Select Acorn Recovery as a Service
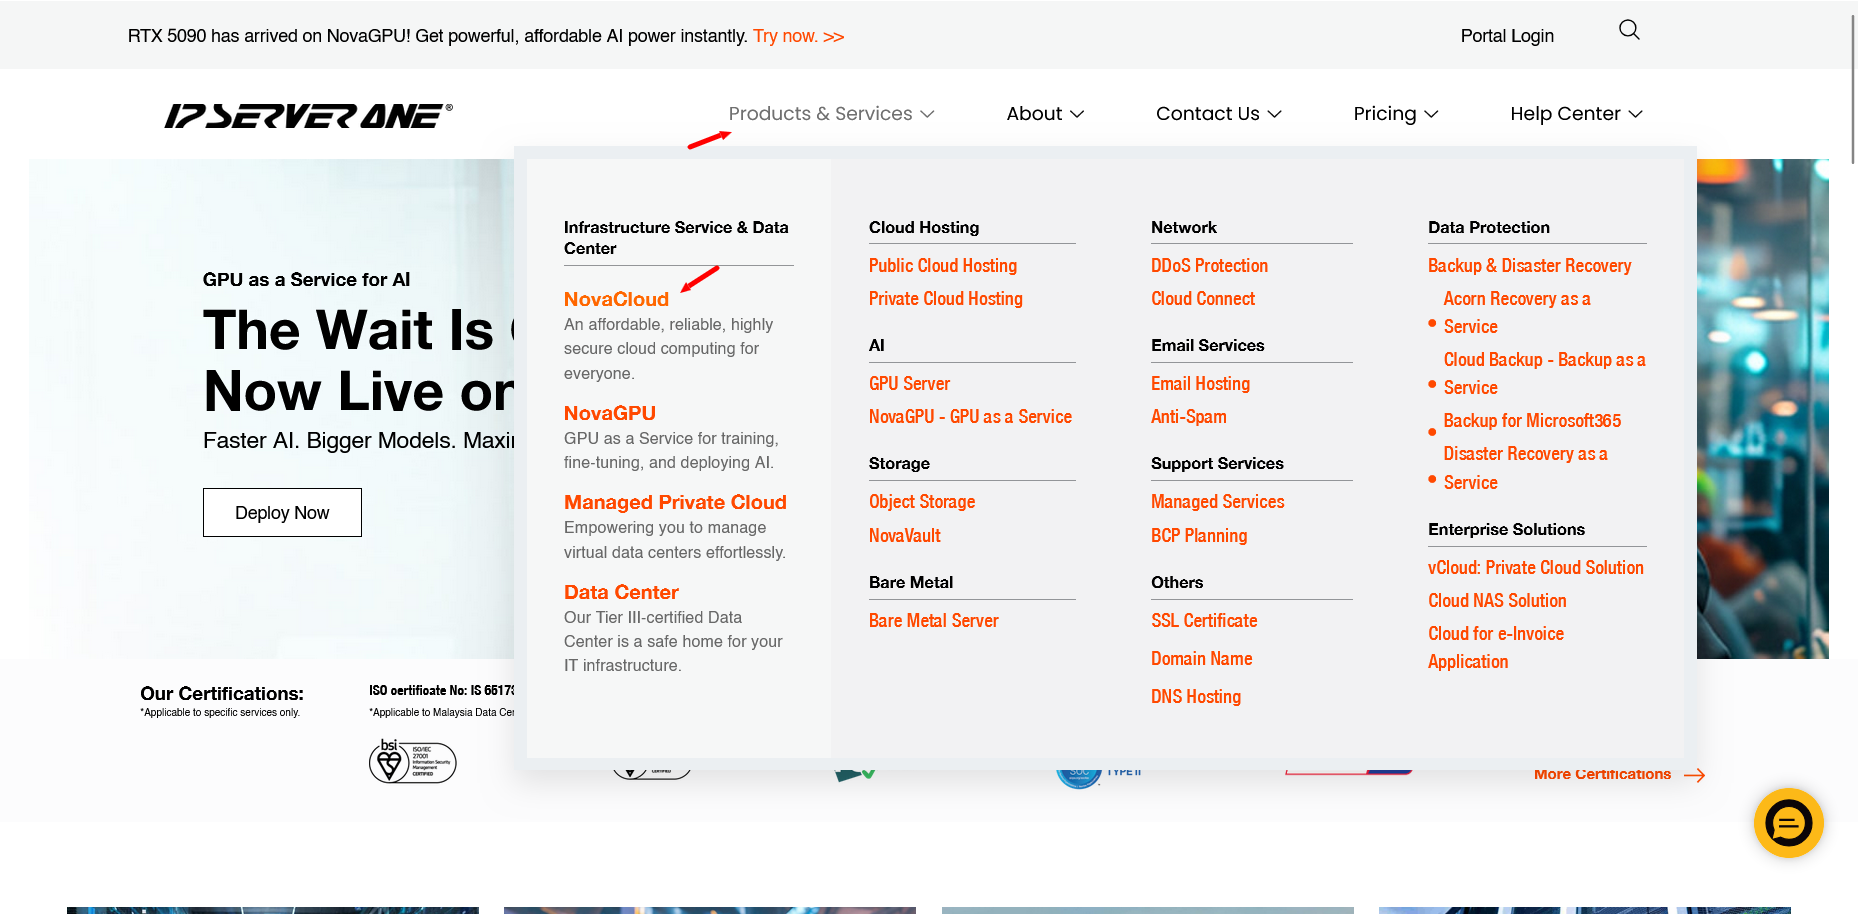The width and height of the screenshot is (1858, 915). pos(1517,312)
